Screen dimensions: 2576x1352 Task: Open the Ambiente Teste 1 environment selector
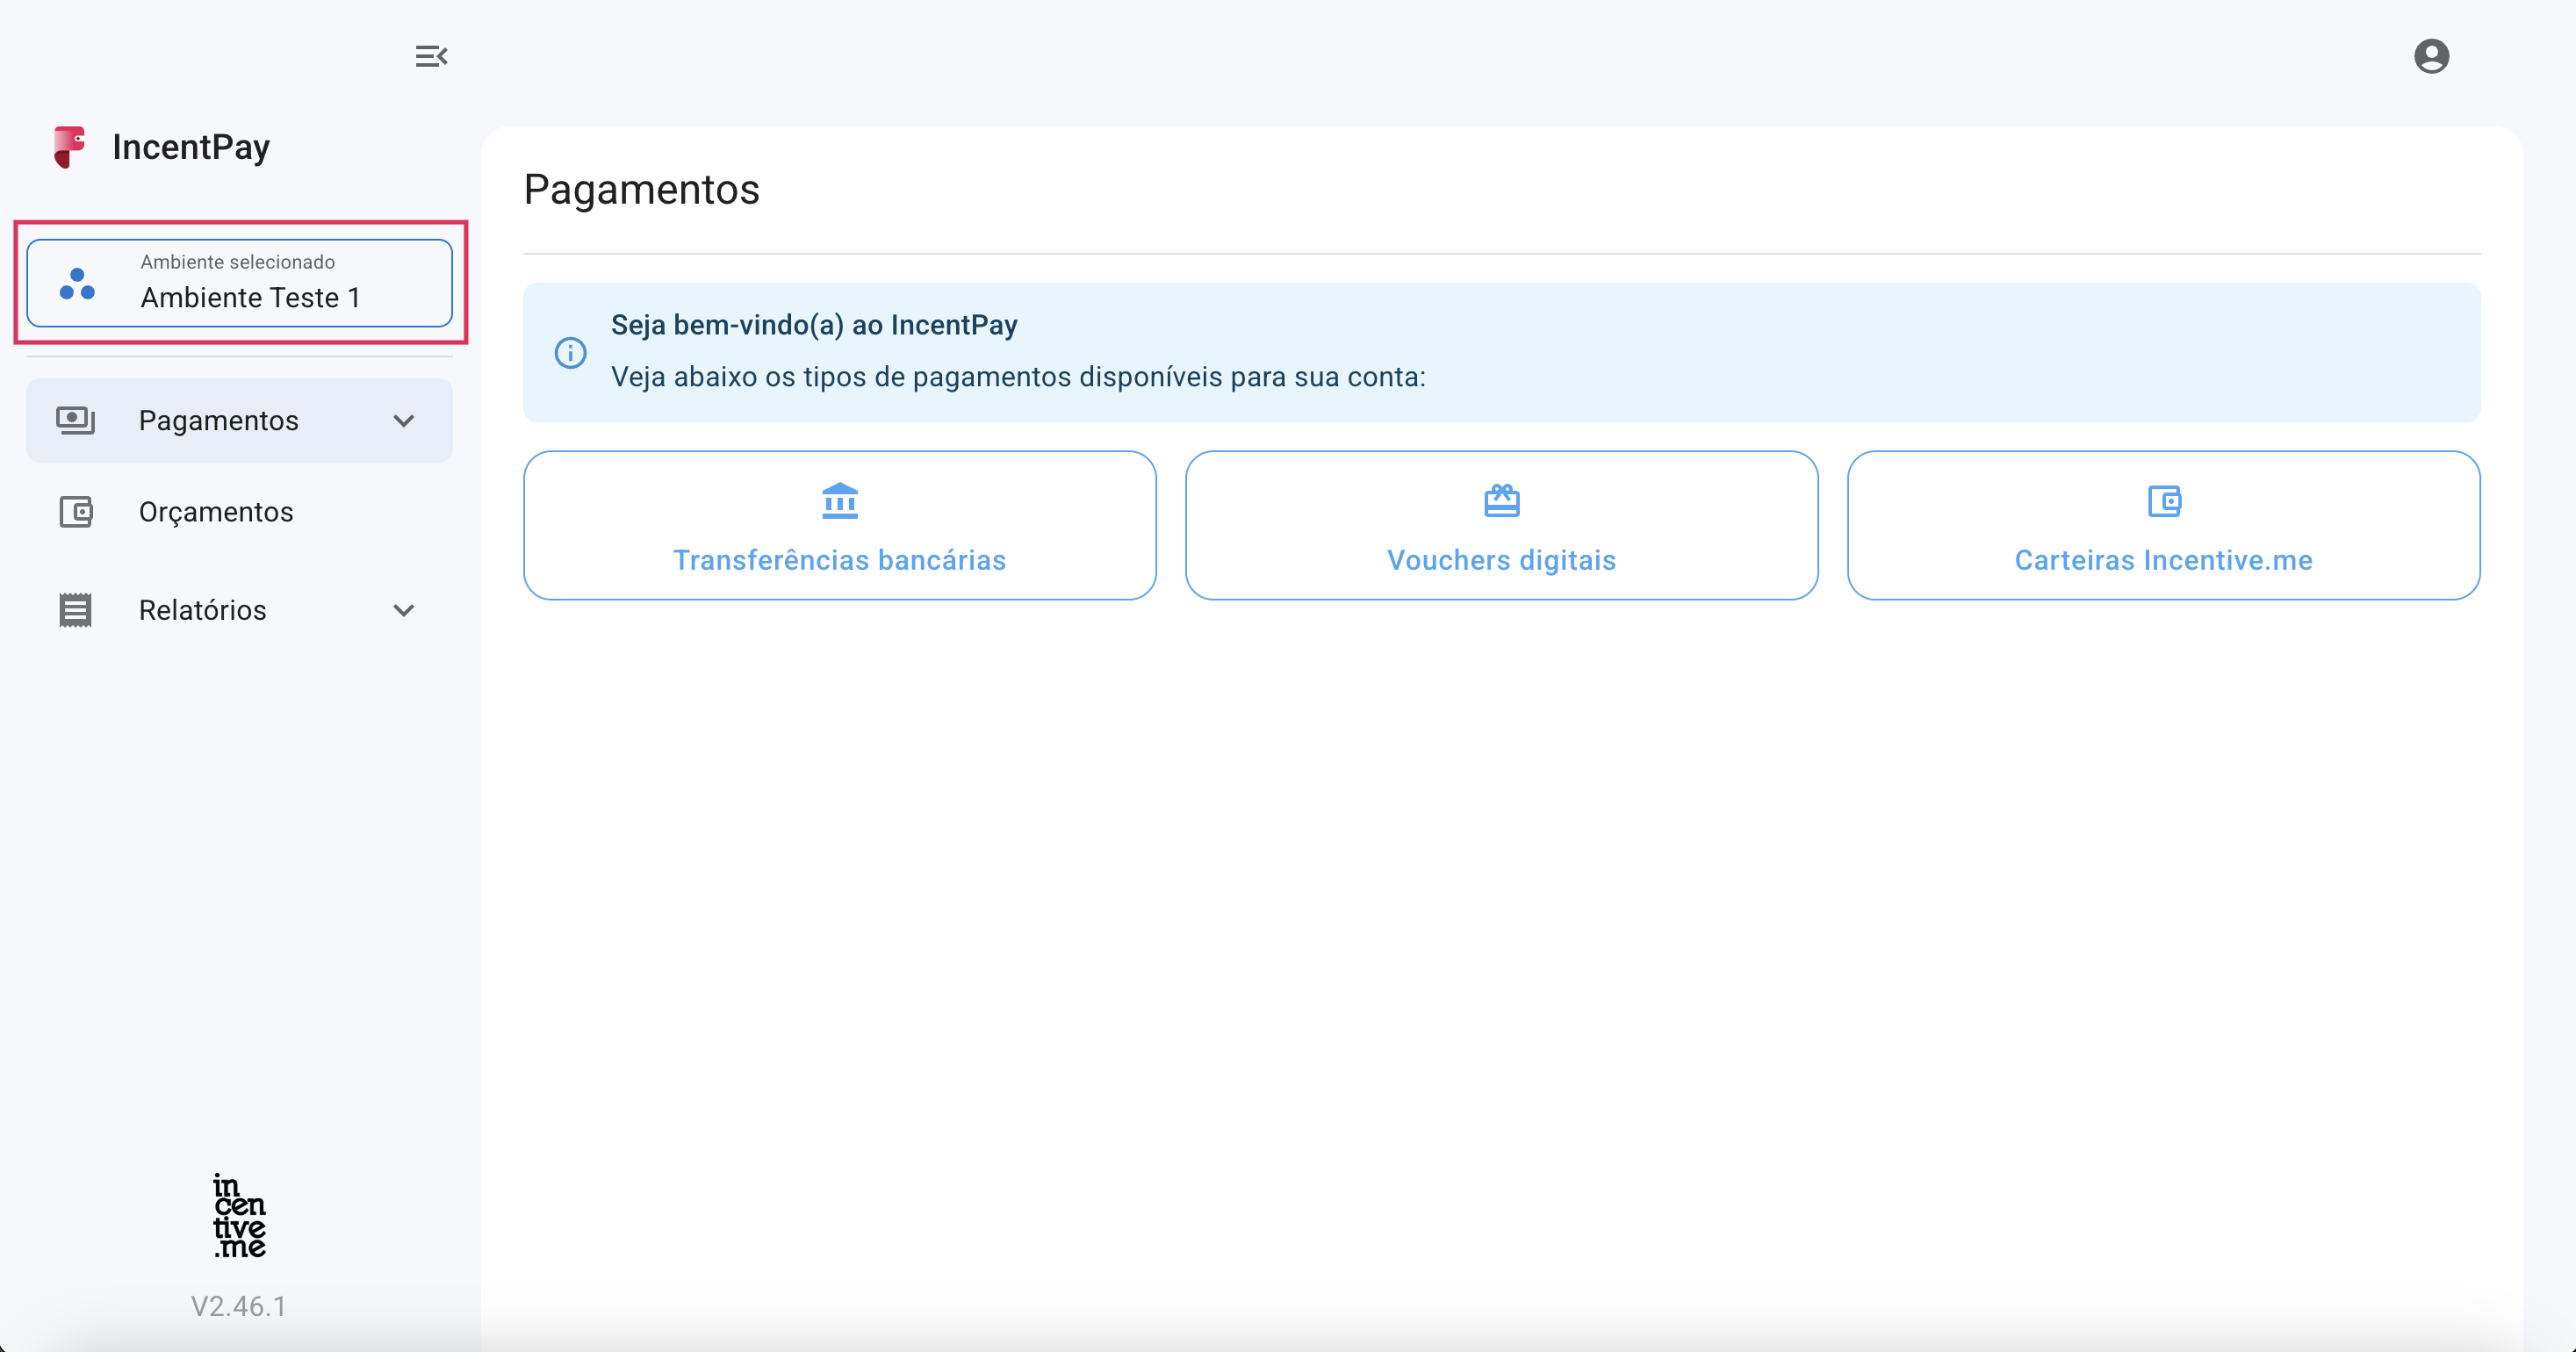(240, 283)
